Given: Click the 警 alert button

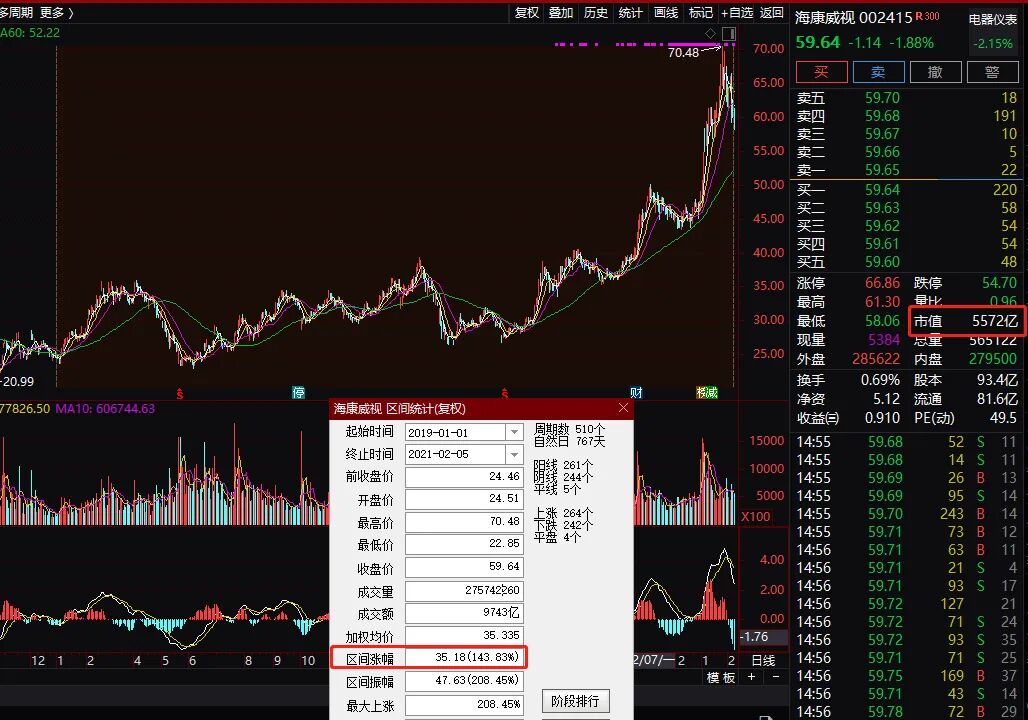Looking at the screenshot, I should [993, 71].
